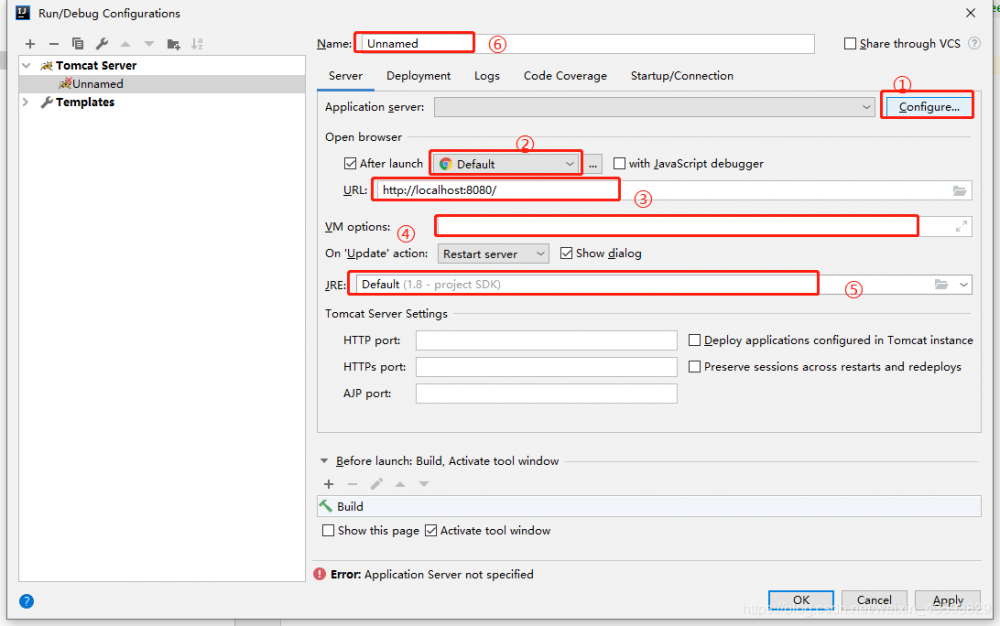1000x626 pixels.
Task: Toggle the After launch checkbox
Action: (350, 164)
